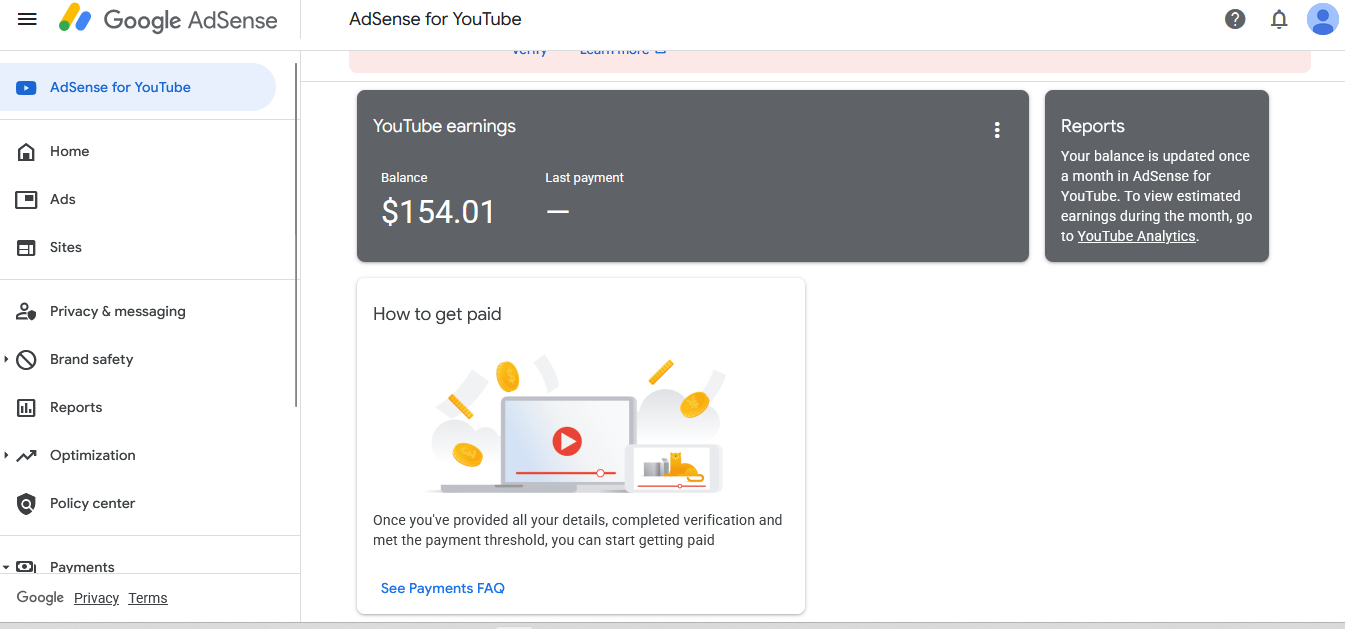Click the Google AdSense logo

[168, 19]
